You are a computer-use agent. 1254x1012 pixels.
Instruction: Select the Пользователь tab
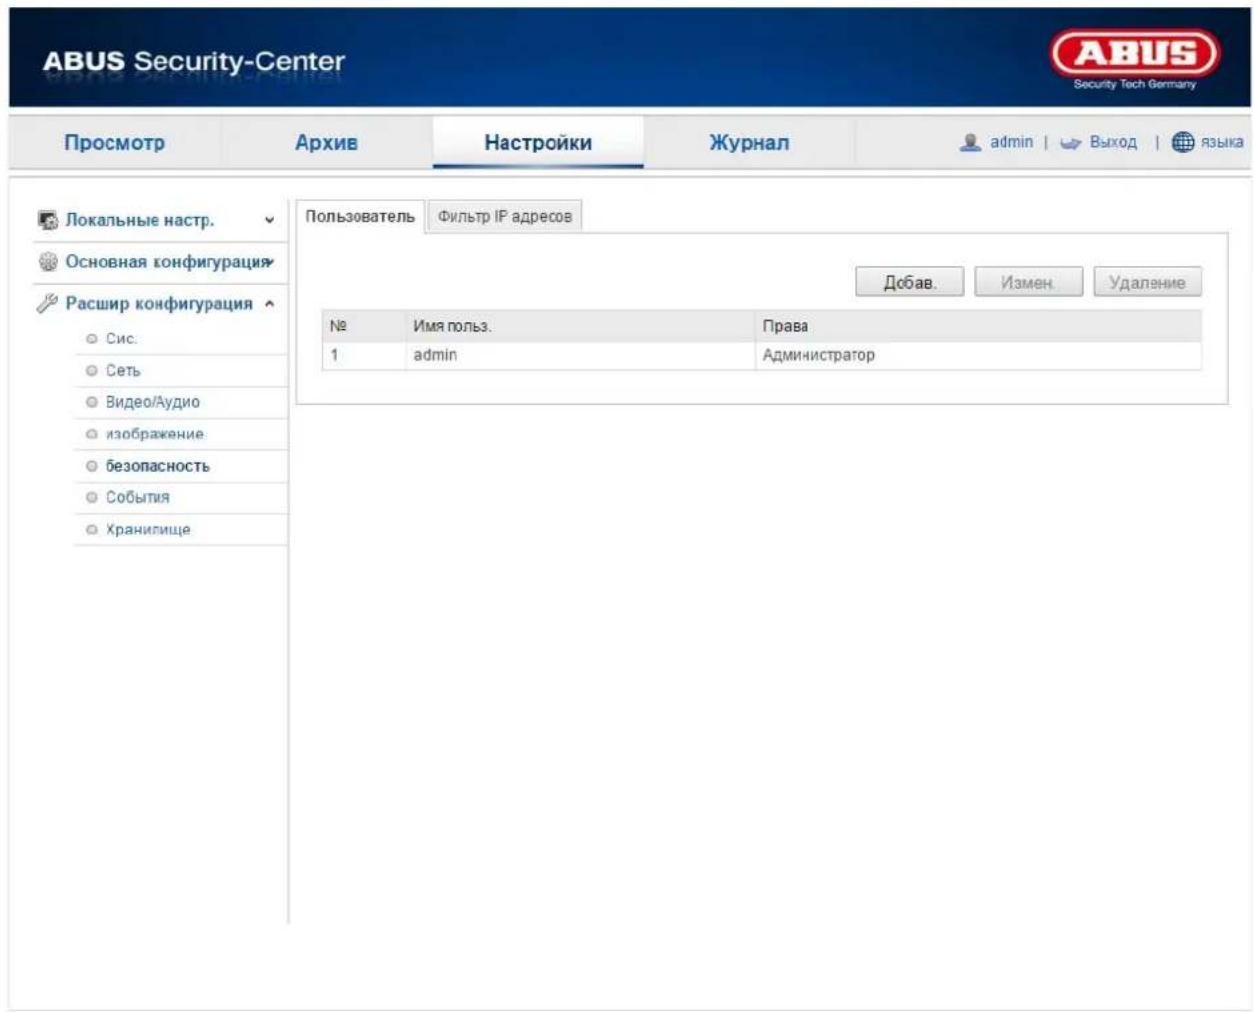pyautogui.click(x=360, y=216)
